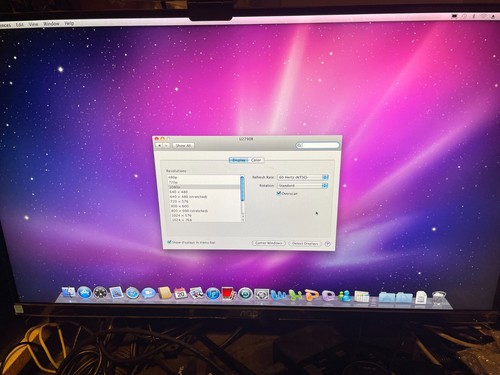This screenshot has height=375, width=500.
Task: Open Time Machine in the Dock
Action: tap(245, 294)
